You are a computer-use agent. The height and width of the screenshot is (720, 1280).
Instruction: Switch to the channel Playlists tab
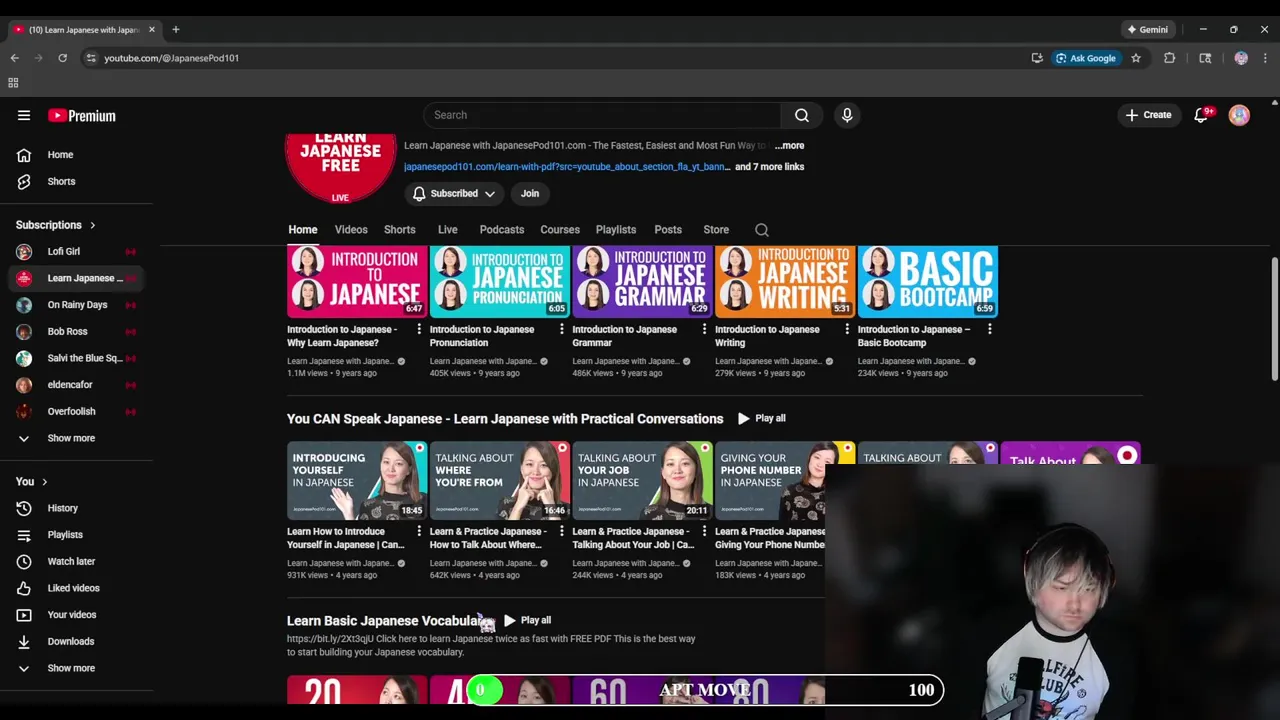(616, 230)
